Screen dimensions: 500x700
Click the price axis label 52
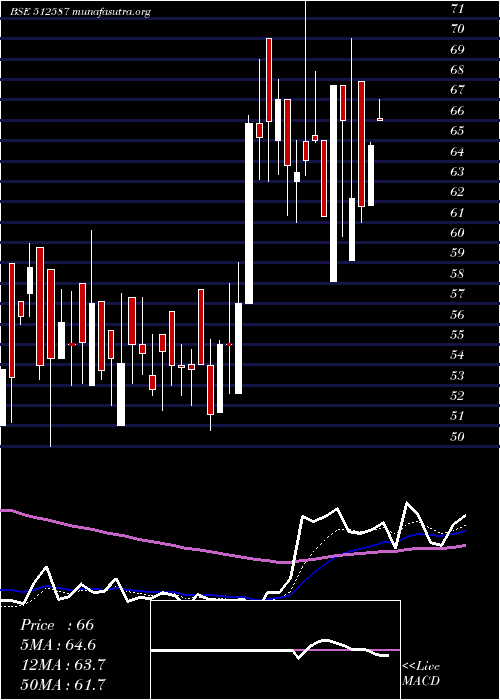[x=458, y=396]
